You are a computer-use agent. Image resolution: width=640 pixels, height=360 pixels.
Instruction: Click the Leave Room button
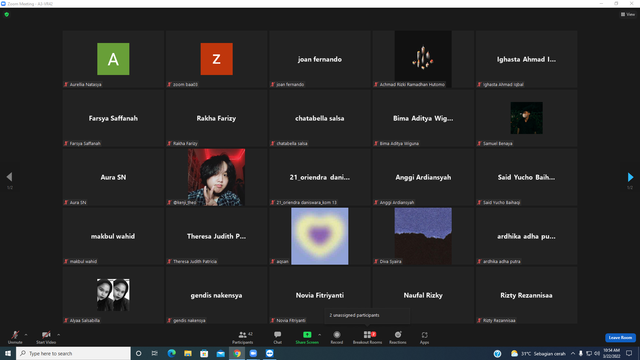click(x=620, y=338)
